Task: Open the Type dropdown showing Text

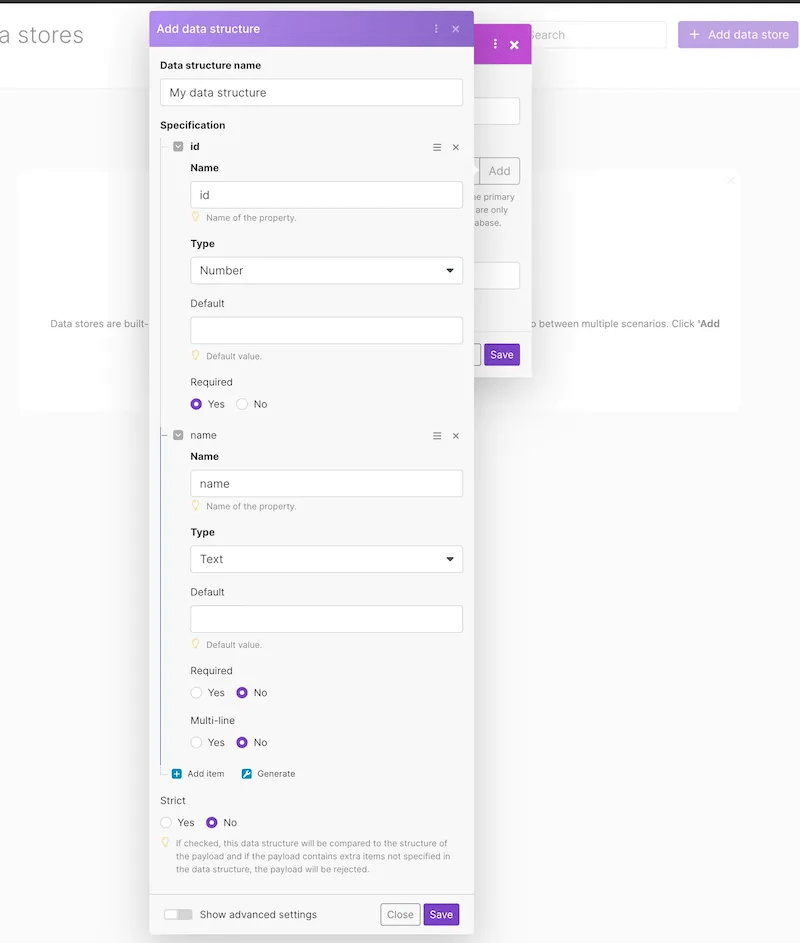Action: (x=326, y=559)
